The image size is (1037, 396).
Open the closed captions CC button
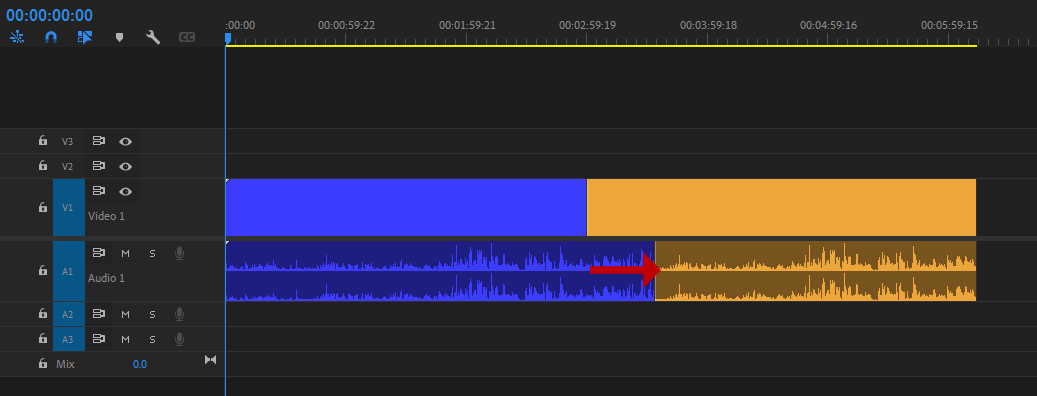coord(187,38)
